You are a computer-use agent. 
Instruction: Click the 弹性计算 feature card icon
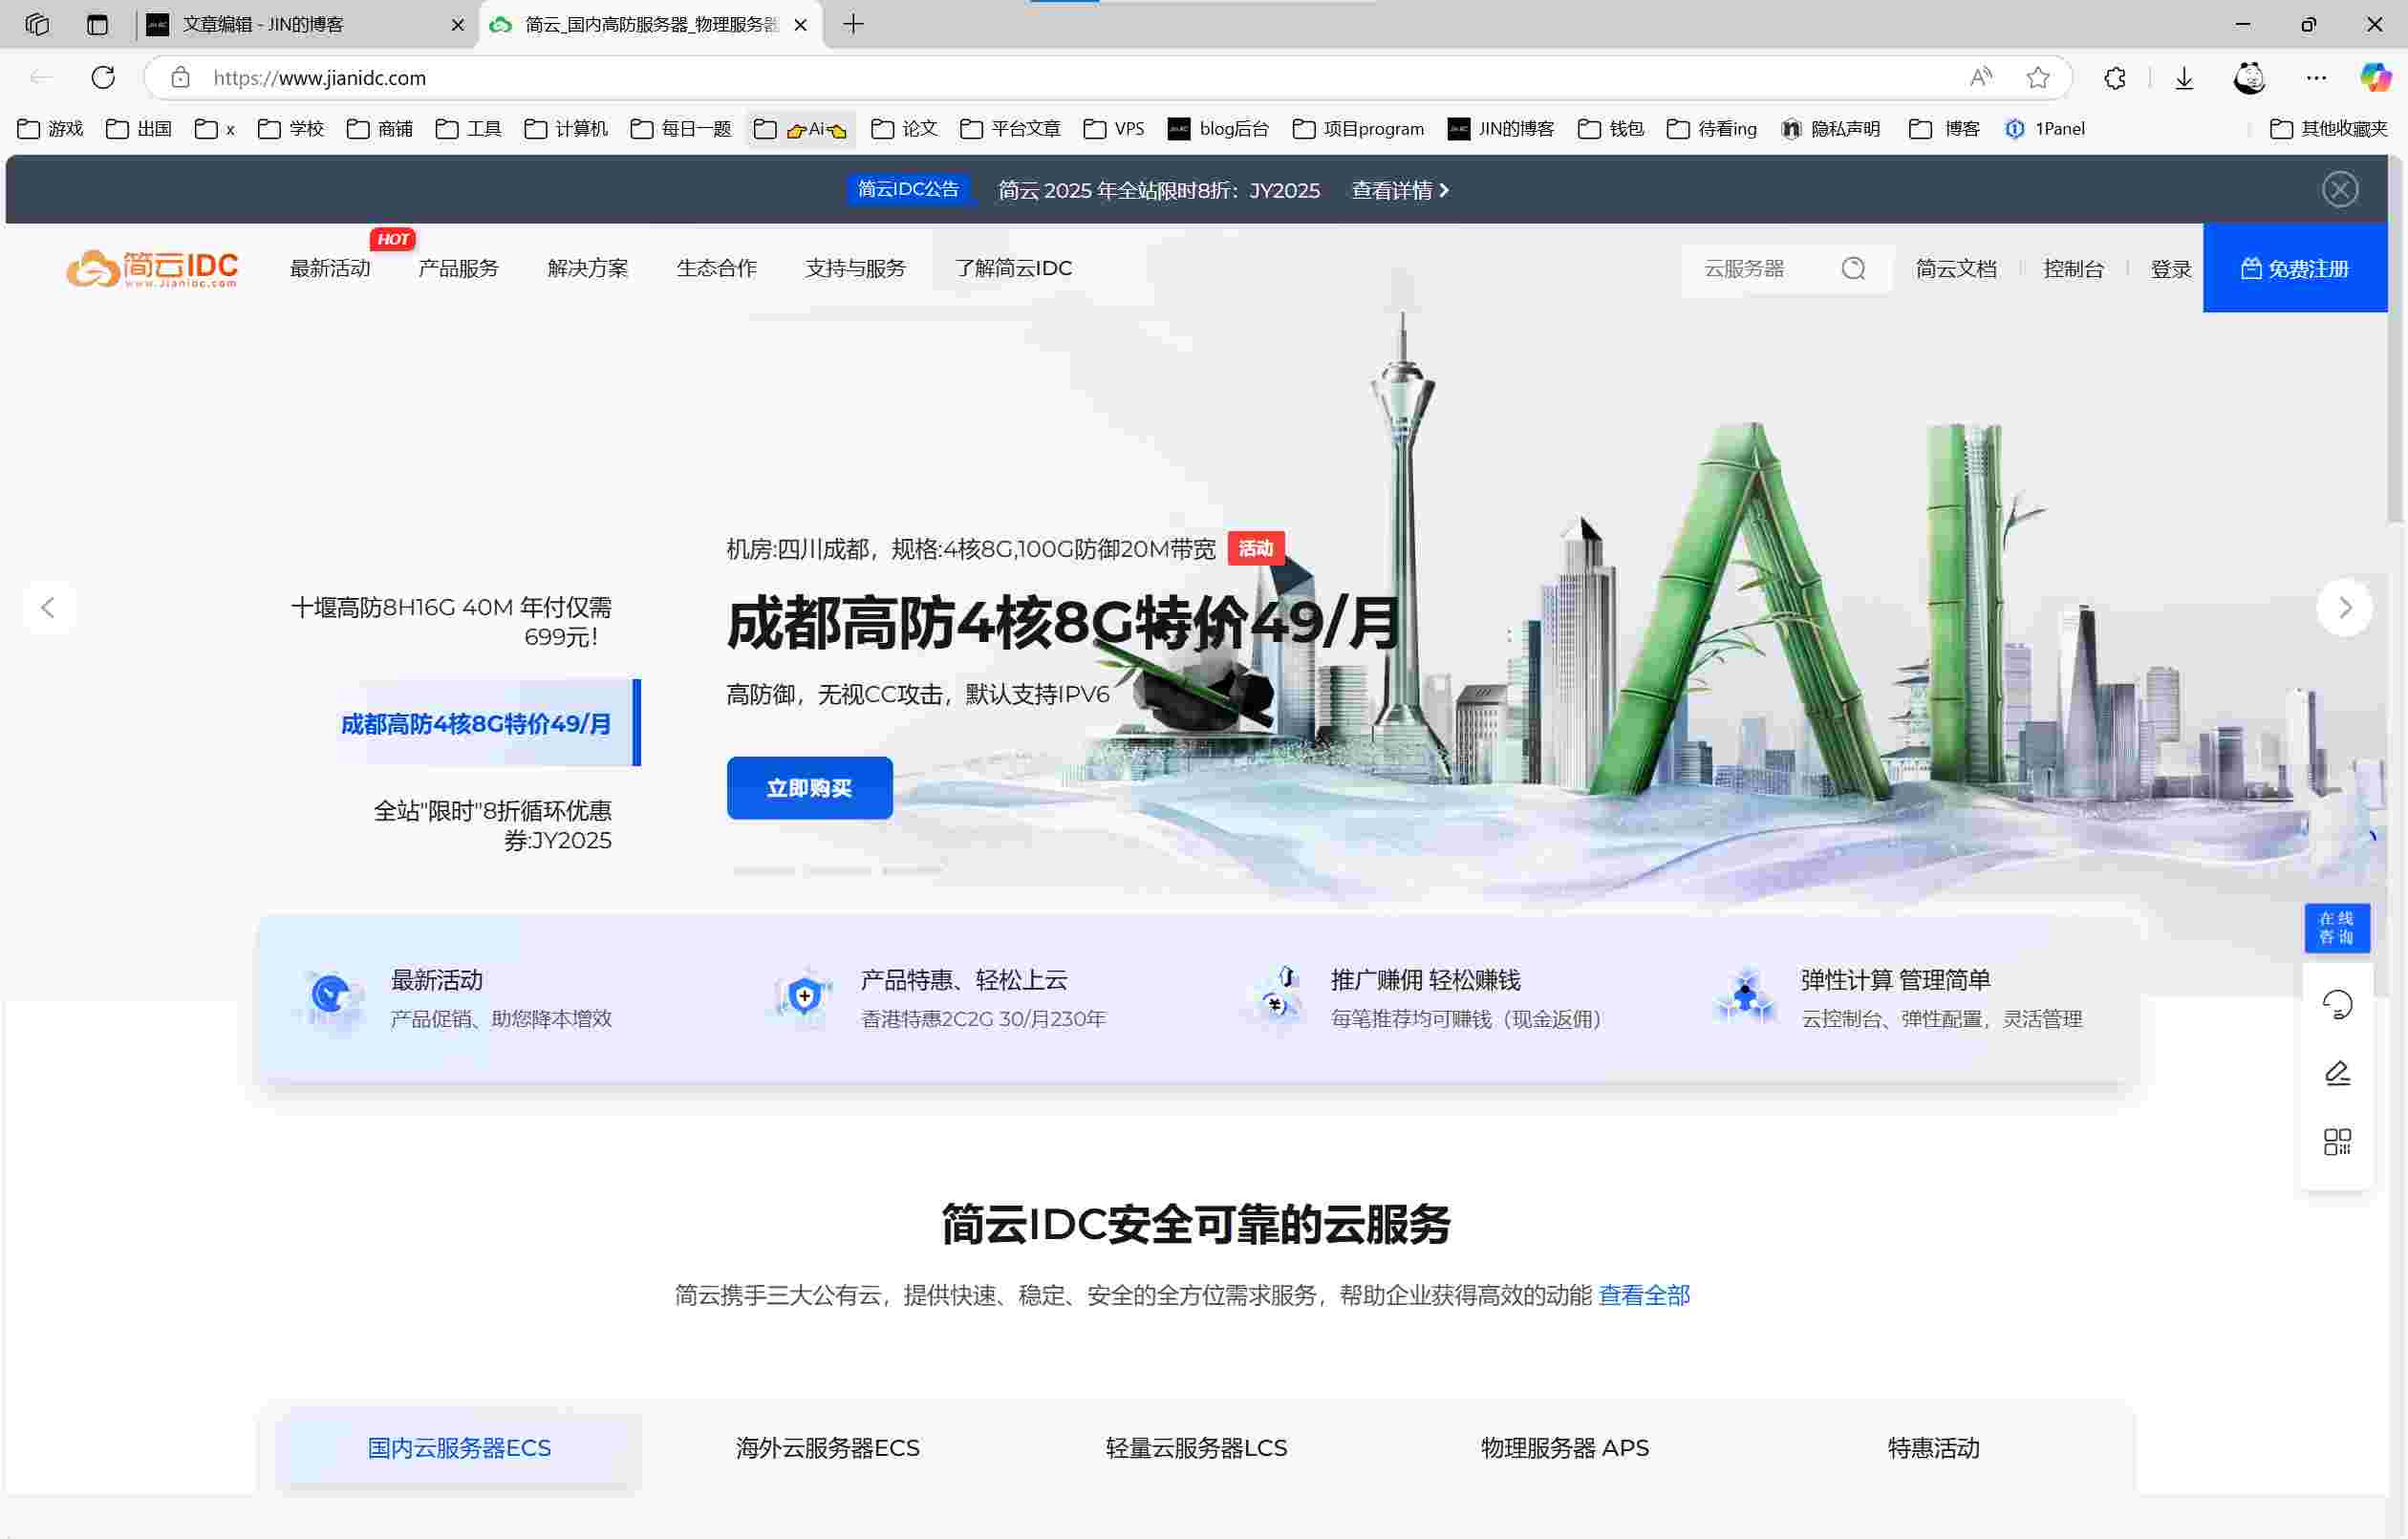(1745, 996)
